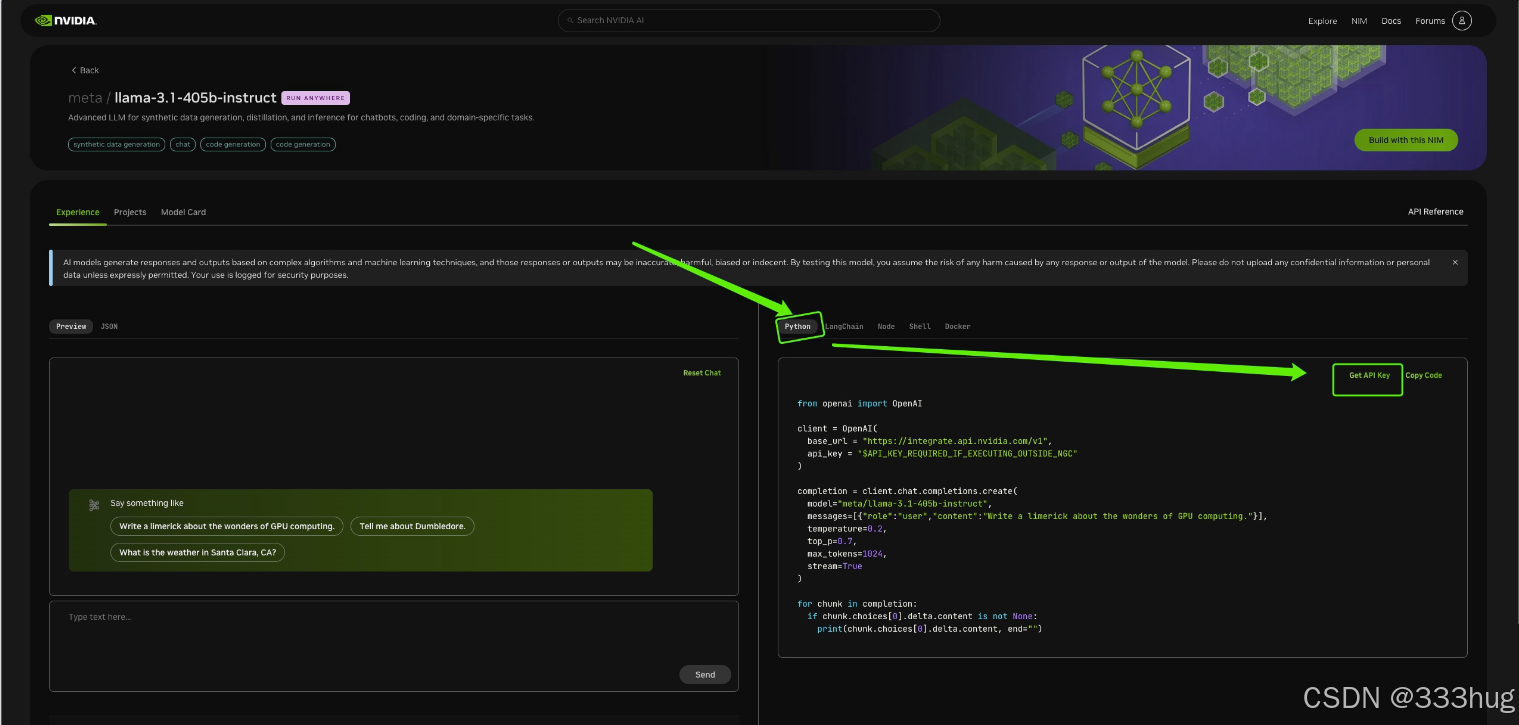The image size is (1519, 725).
Task: Click the RUN ANYWHERE badge
Action: click(x=315, y=98)
